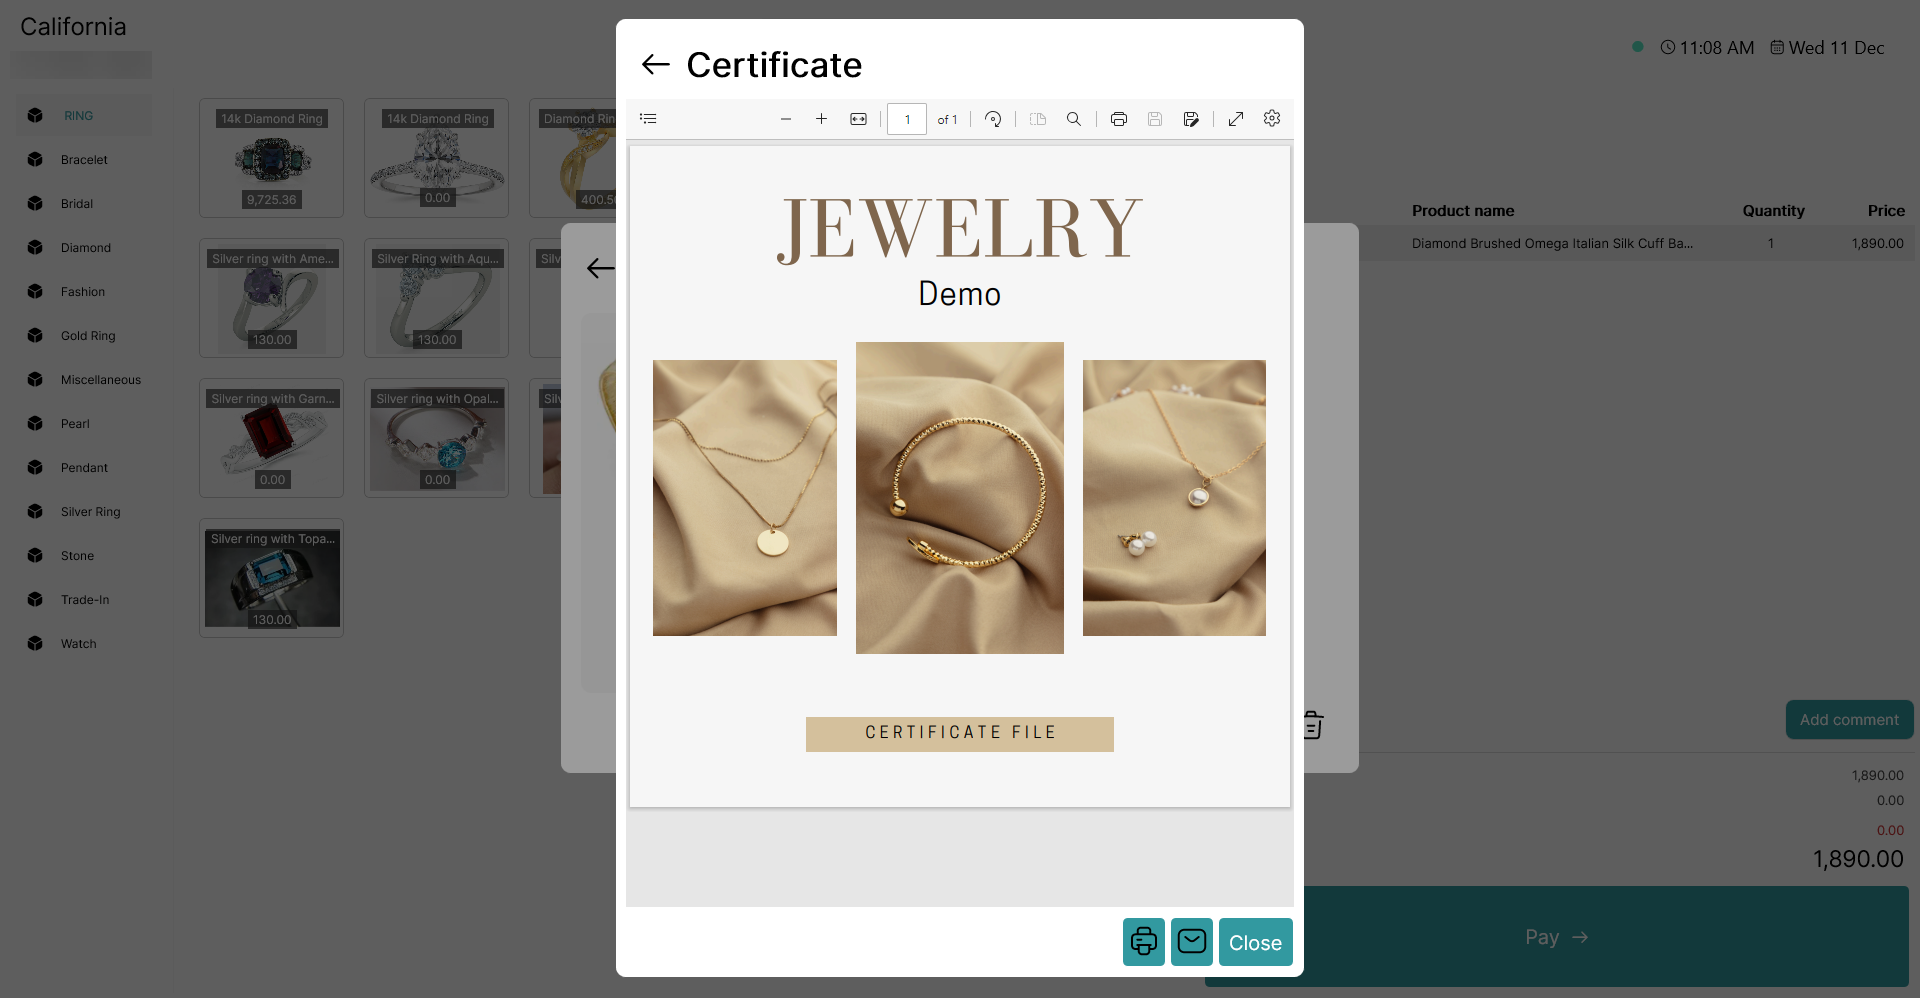This screenshot has width=1920, height=998.
Task: Select Silver ring with Amethyst product
Action: pos(271,298)
